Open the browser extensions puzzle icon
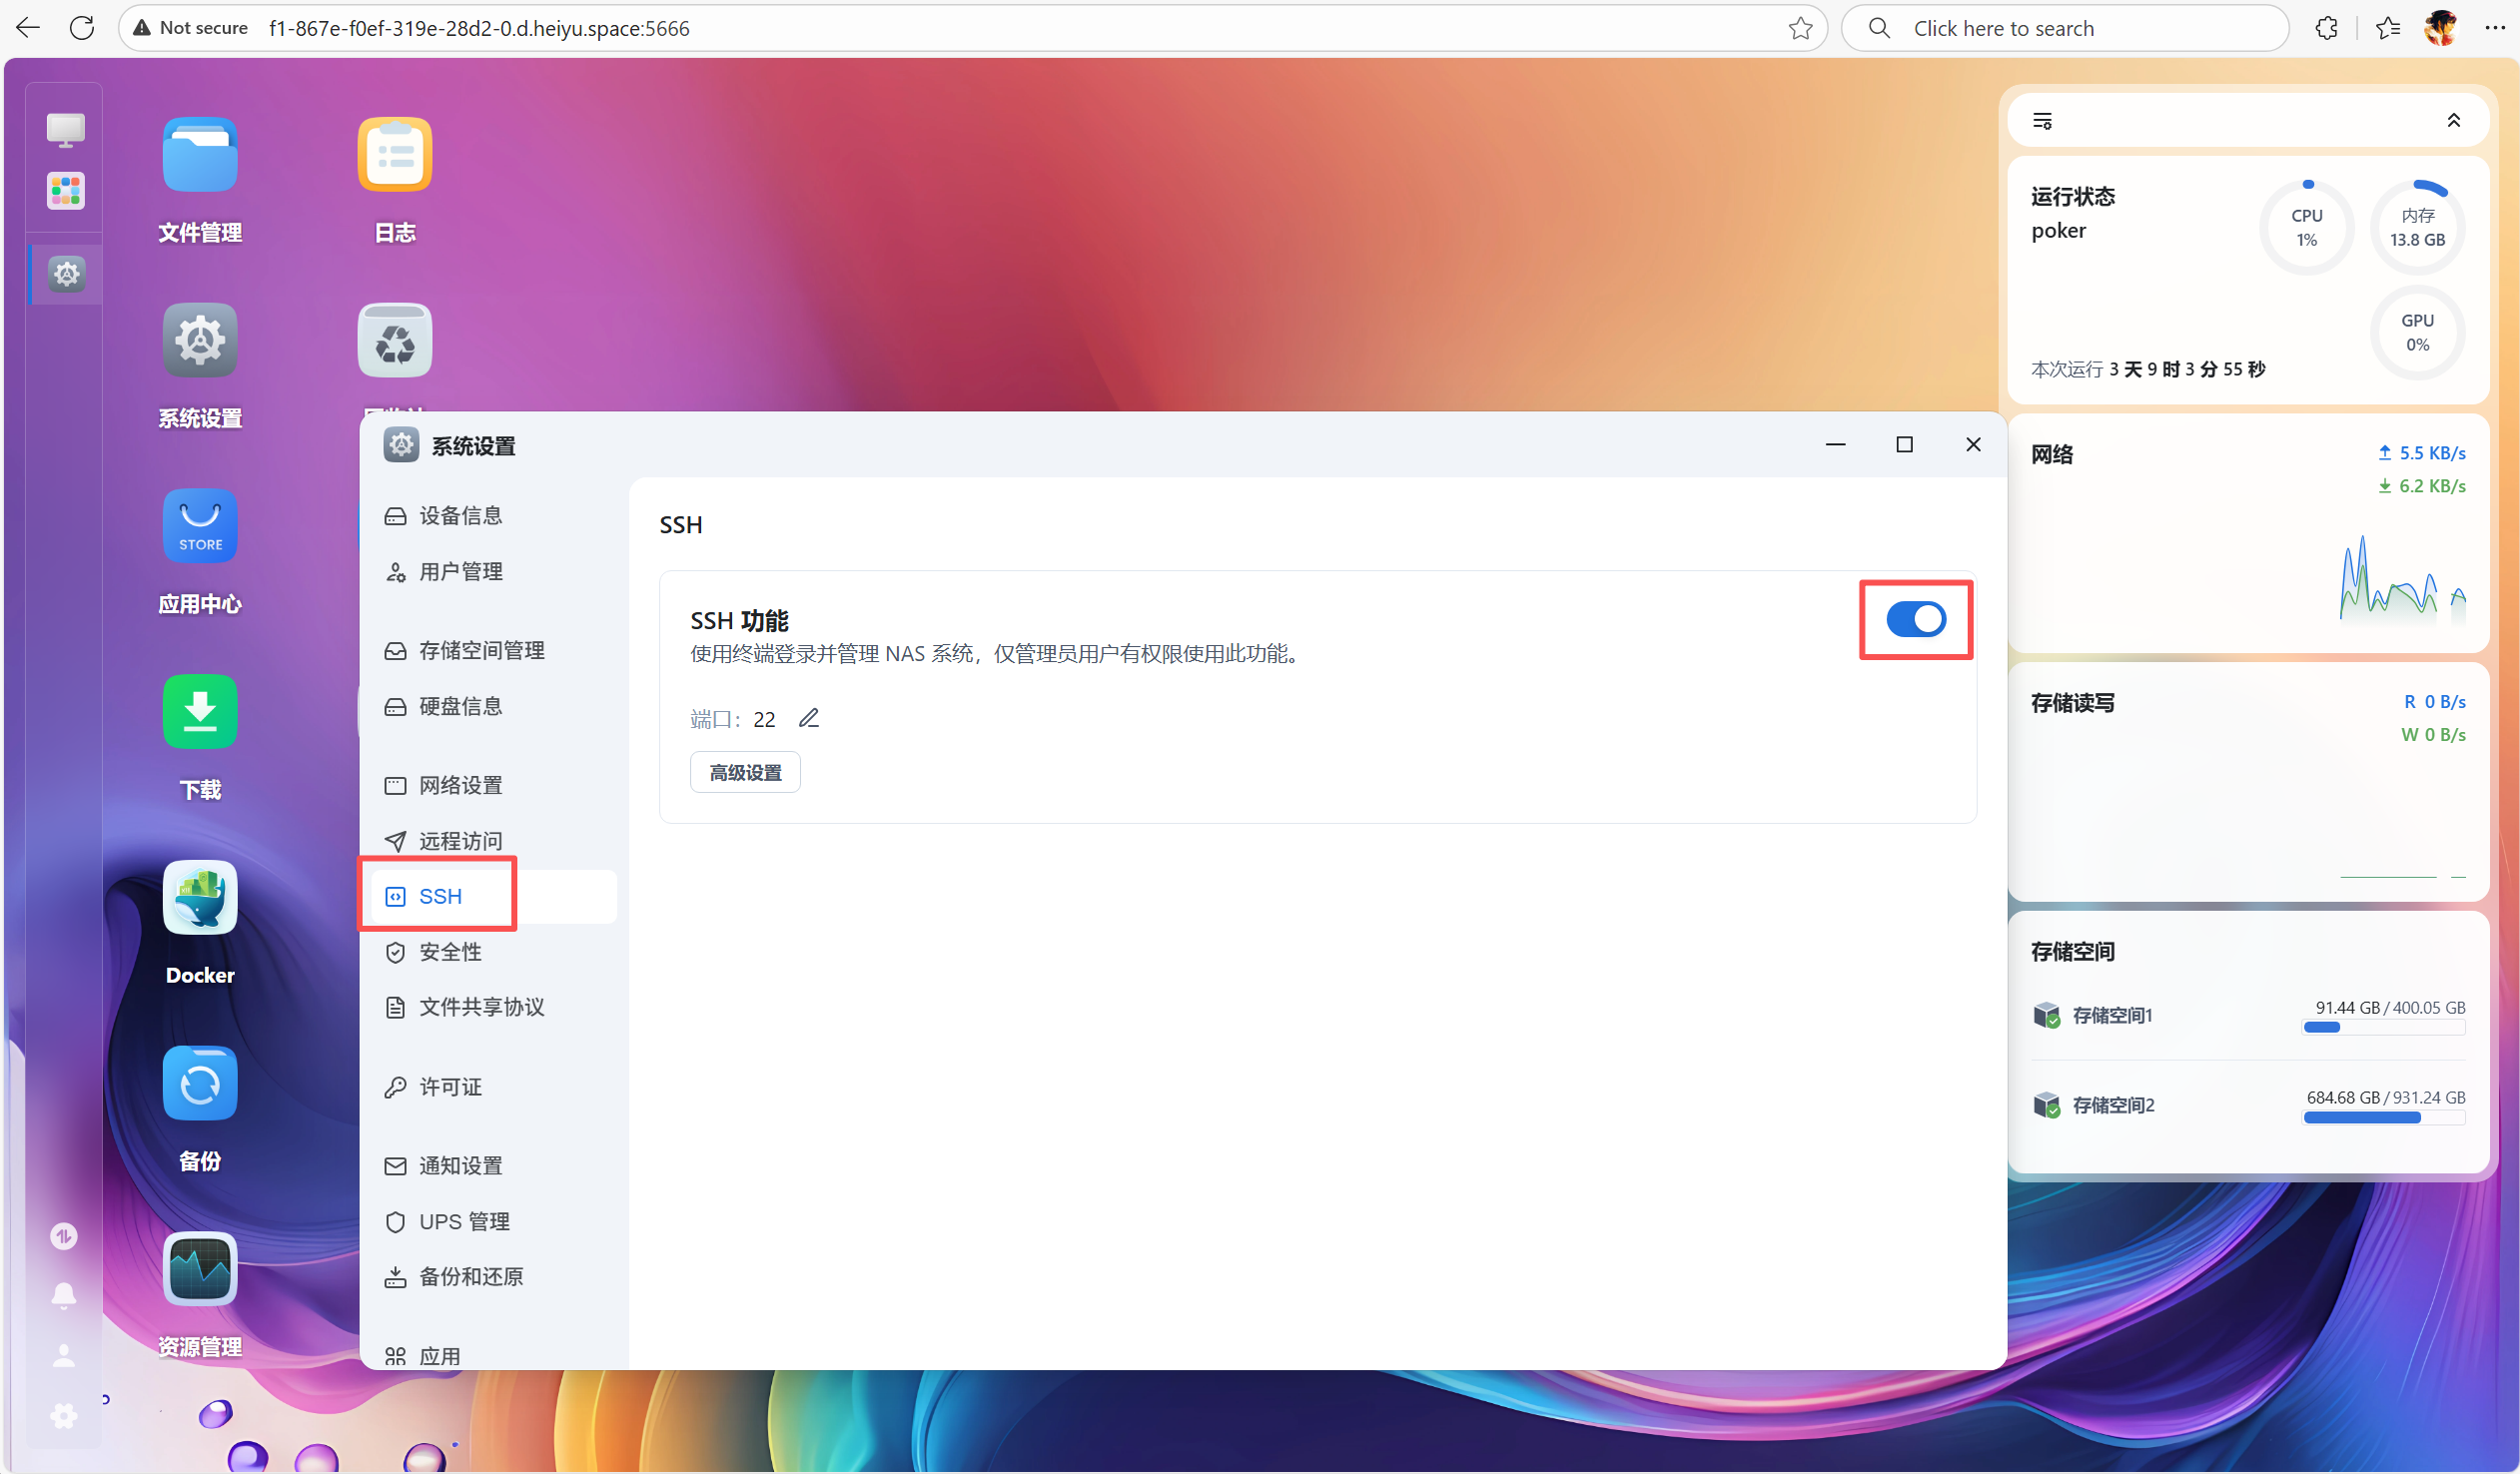This screenshot has height=1474, width=2520. pos(2327,28)
